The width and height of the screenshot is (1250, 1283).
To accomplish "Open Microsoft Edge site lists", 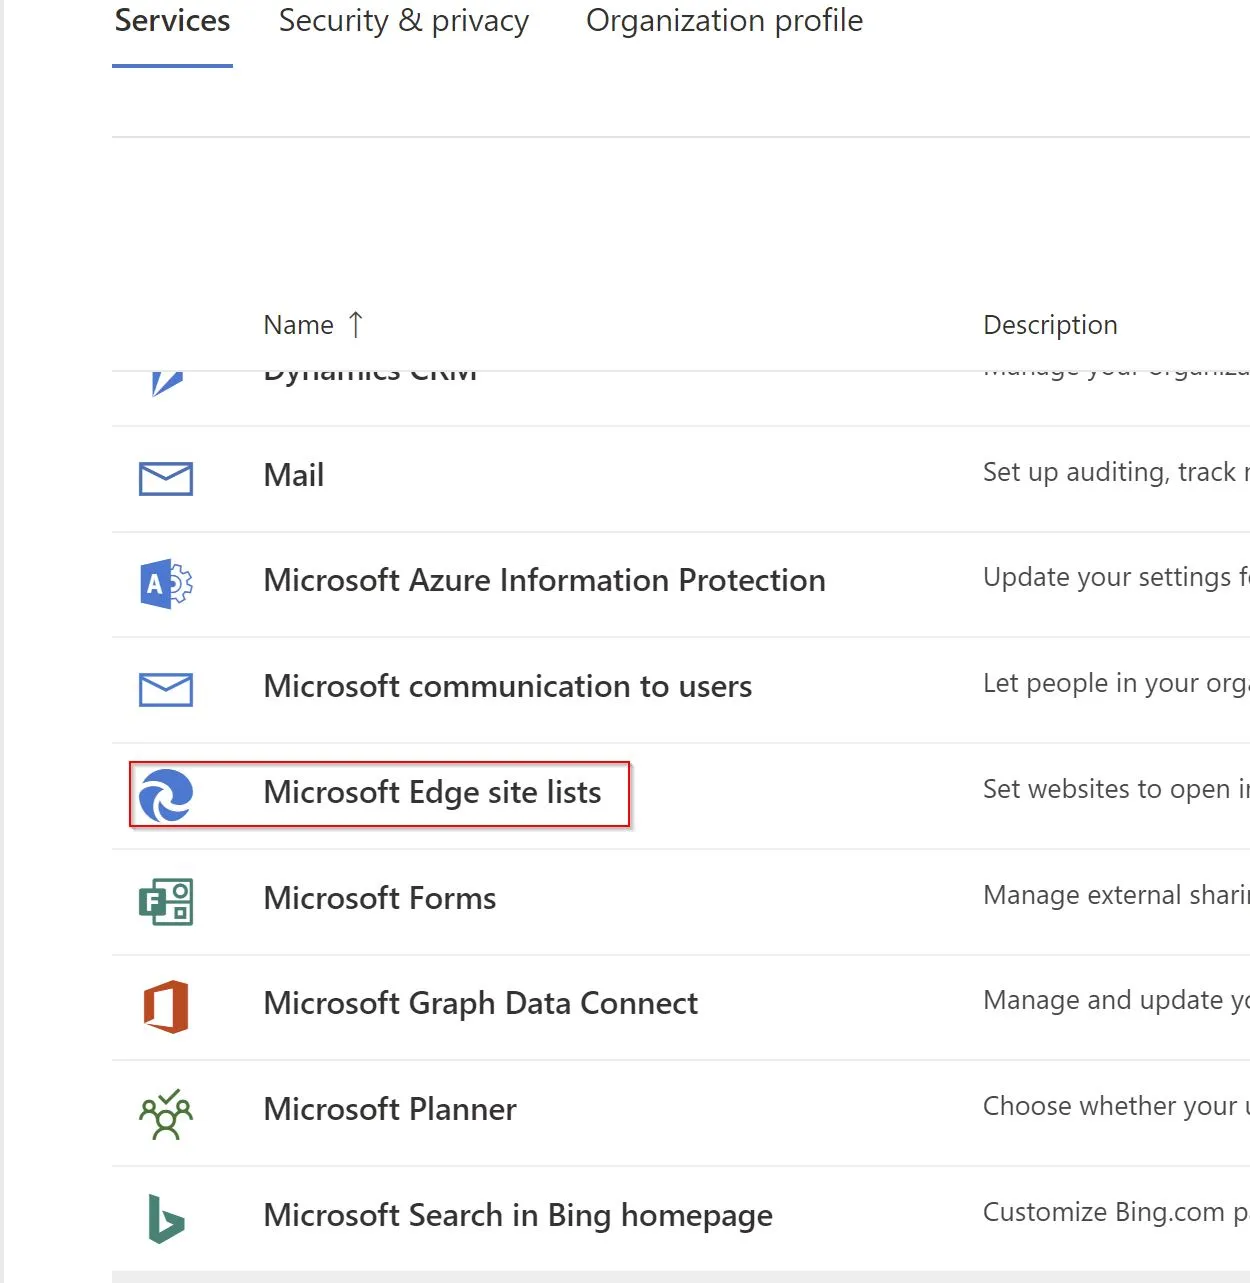I will coord(432,792).
